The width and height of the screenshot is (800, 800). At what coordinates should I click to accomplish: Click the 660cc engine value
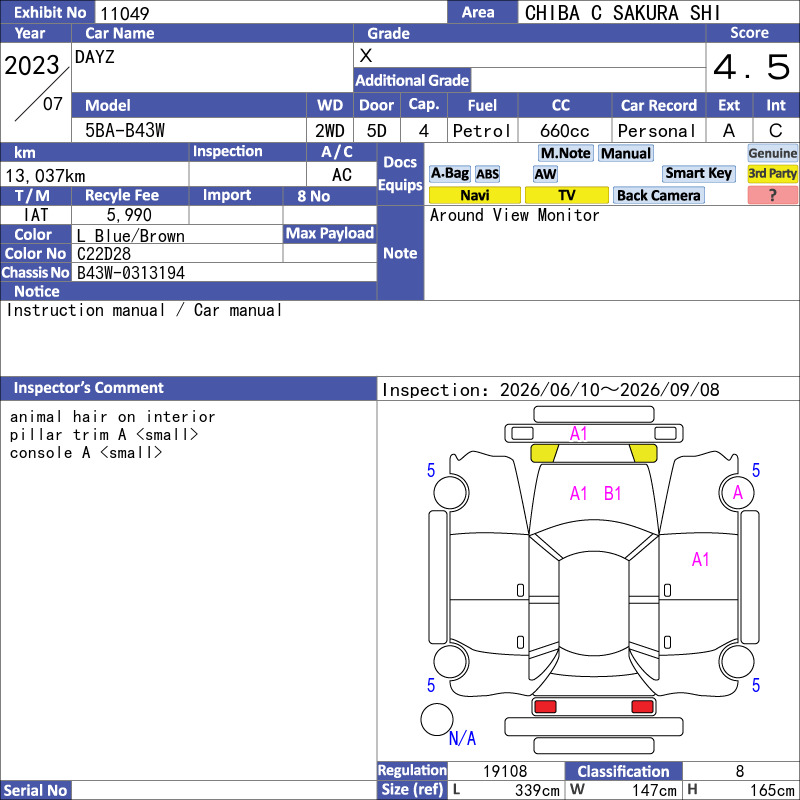[x=565, y=131]
